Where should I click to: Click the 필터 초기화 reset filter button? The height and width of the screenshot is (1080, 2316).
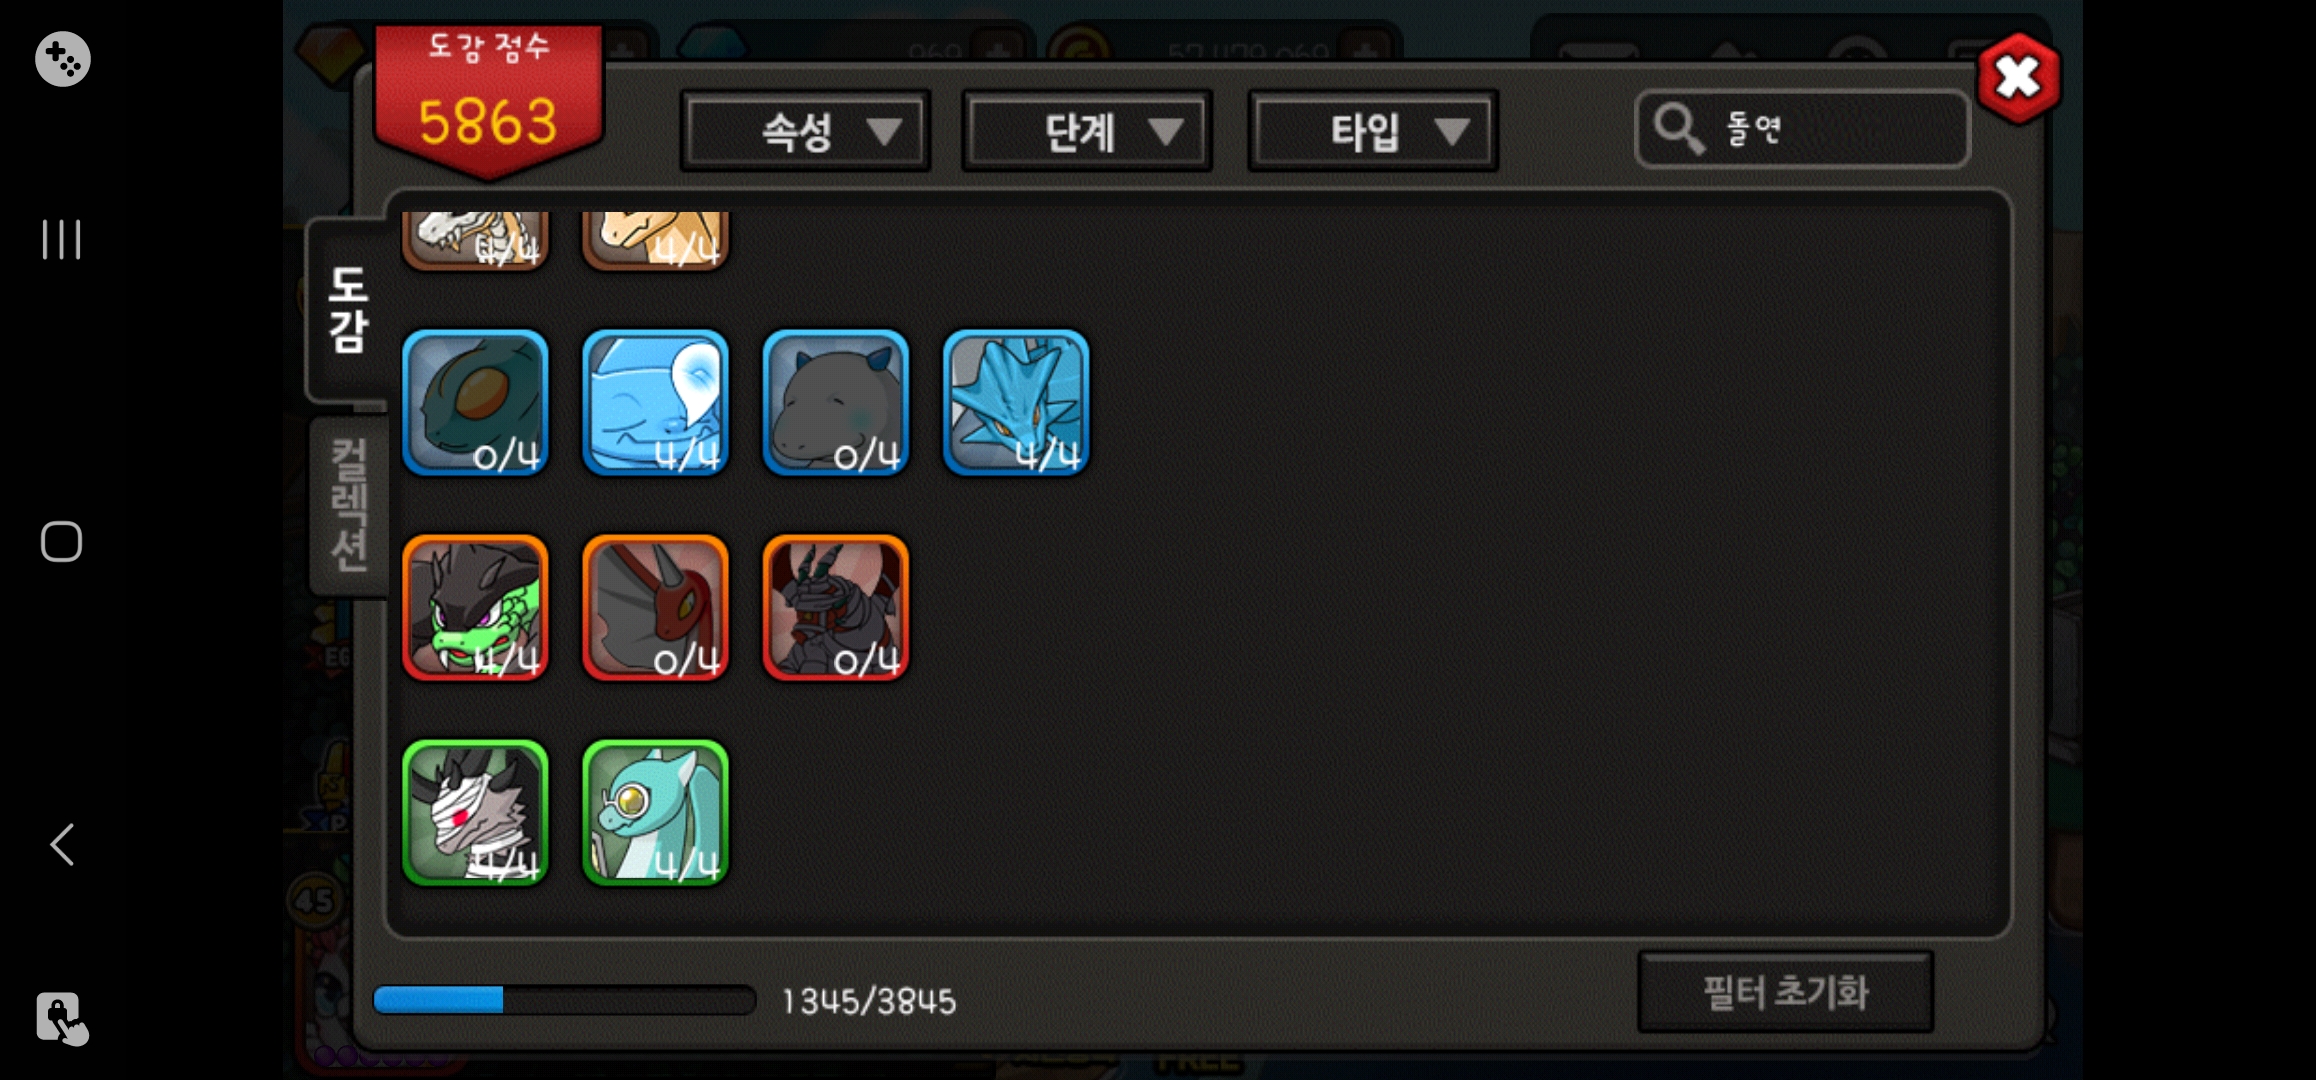pyautogui.click(x=1785, y=992)
